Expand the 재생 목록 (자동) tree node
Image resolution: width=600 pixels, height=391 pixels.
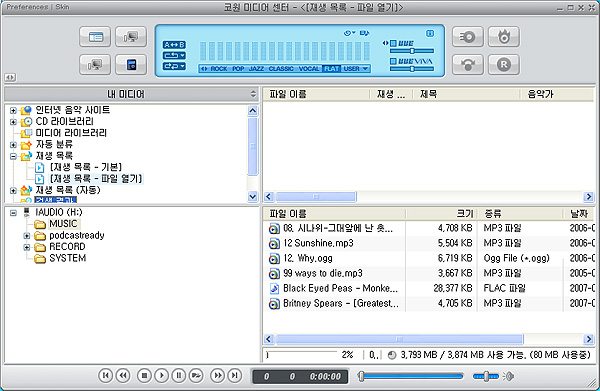pos(13,191)
